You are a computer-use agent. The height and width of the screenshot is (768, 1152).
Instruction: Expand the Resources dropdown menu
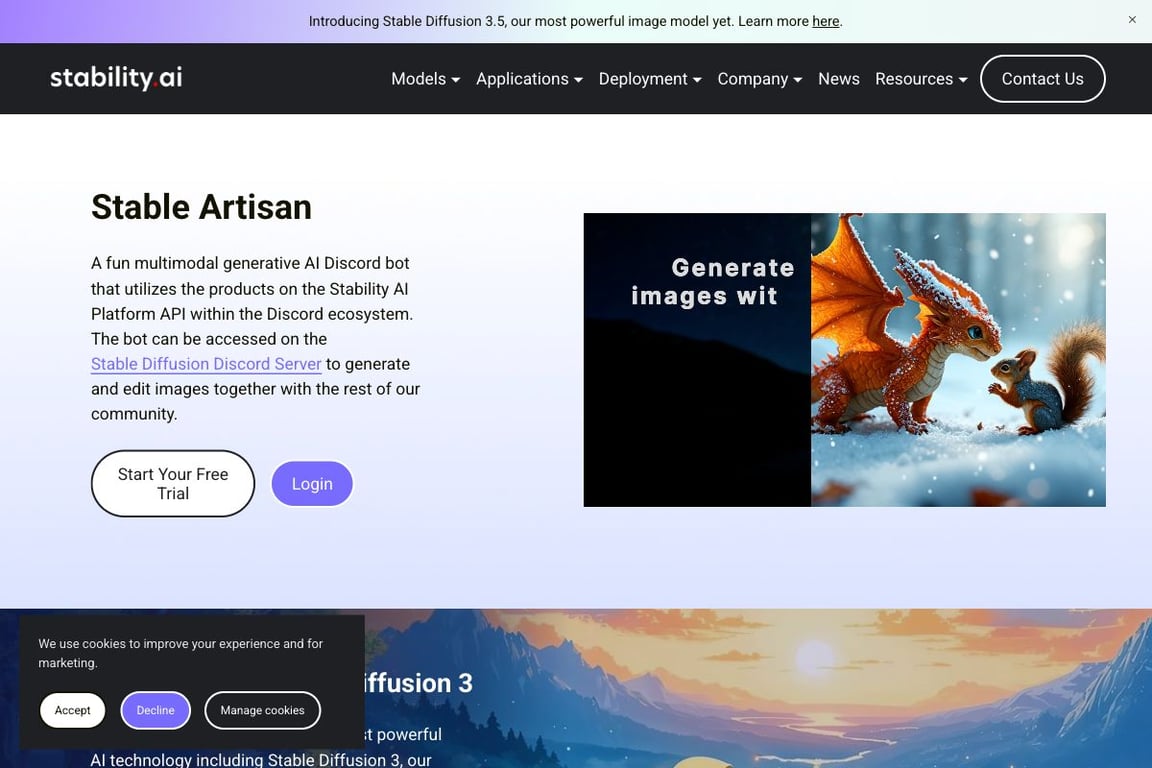click(921, 79)
